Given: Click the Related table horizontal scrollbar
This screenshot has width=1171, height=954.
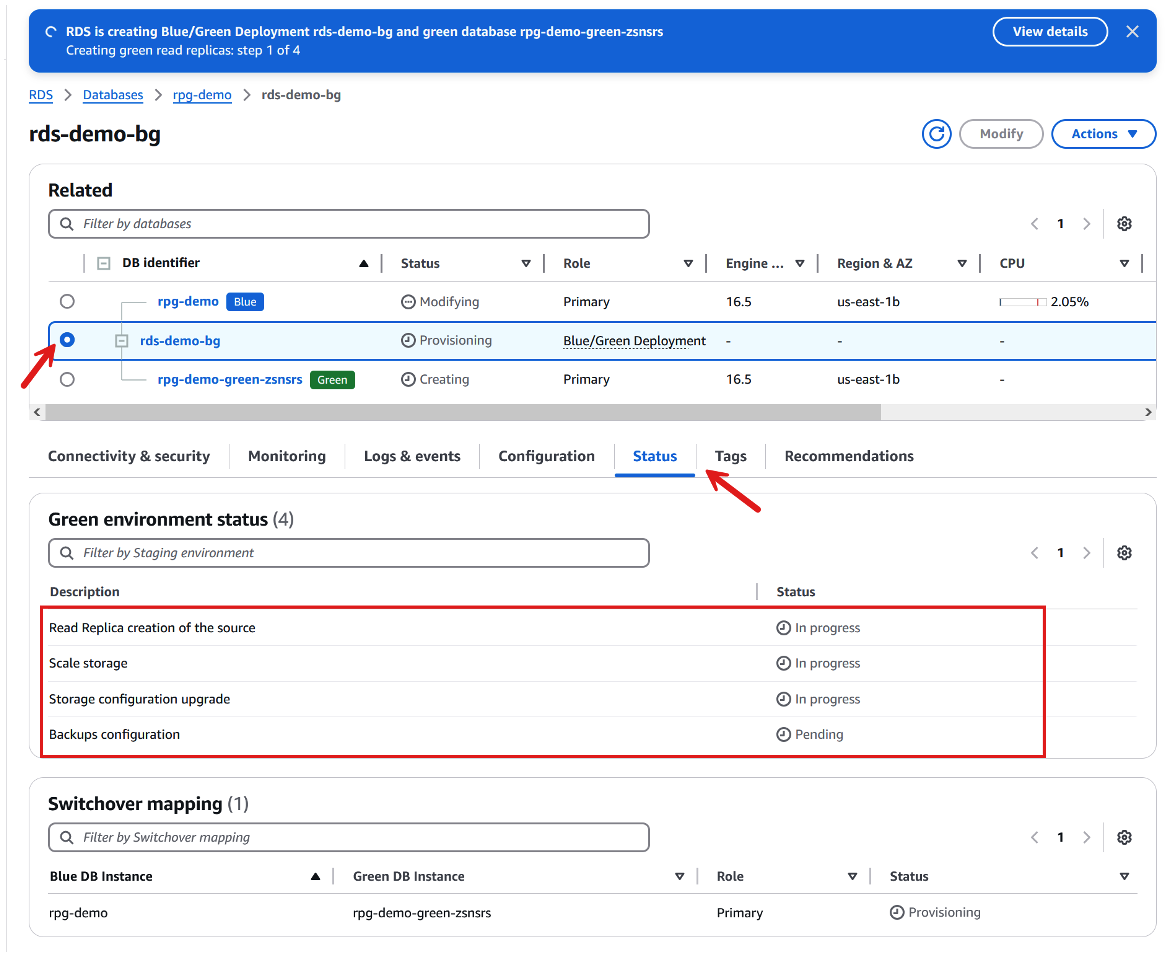Looking at the screenshot, I should [x=462, y=412].
